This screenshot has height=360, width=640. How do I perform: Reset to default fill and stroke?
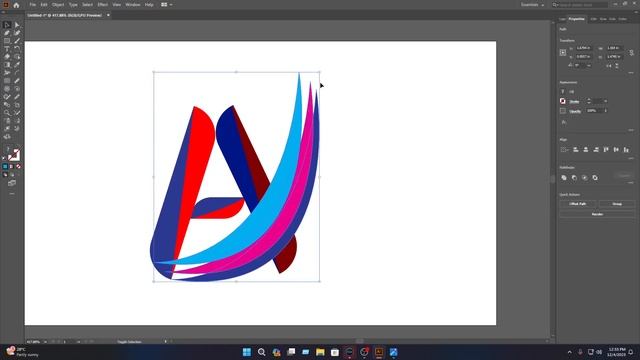pyautogui.click(x=4, y=158)
